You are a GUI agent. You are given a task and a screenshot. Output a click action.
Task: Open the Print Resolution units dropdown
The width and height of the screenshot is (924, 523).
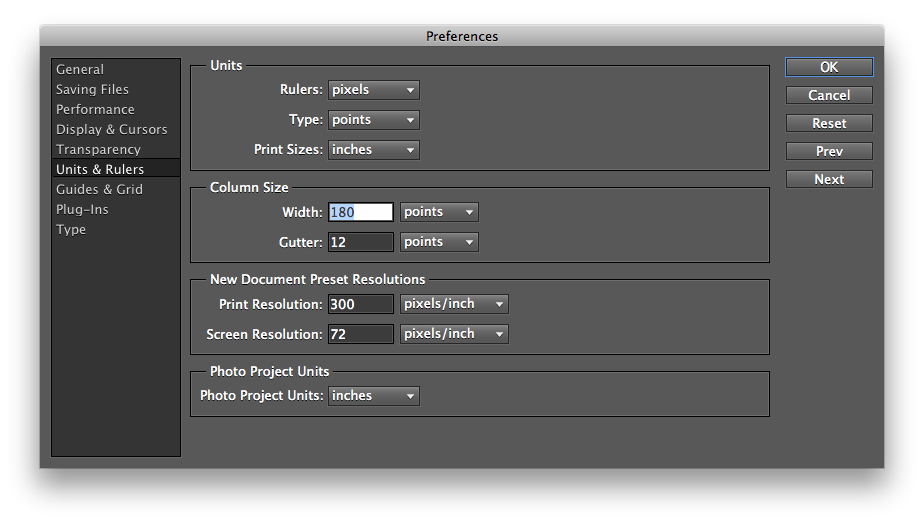[454, 304]
